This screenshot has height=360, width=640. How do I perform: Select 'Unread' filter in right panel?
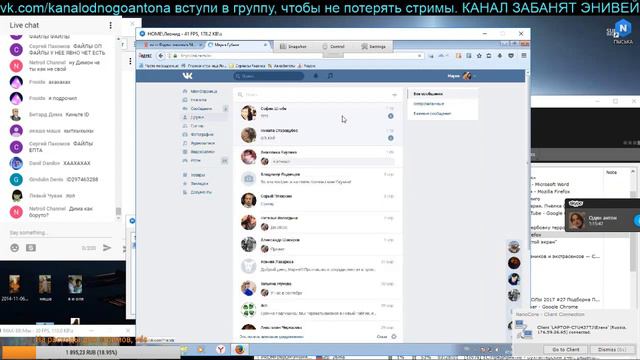click(443, 104)
